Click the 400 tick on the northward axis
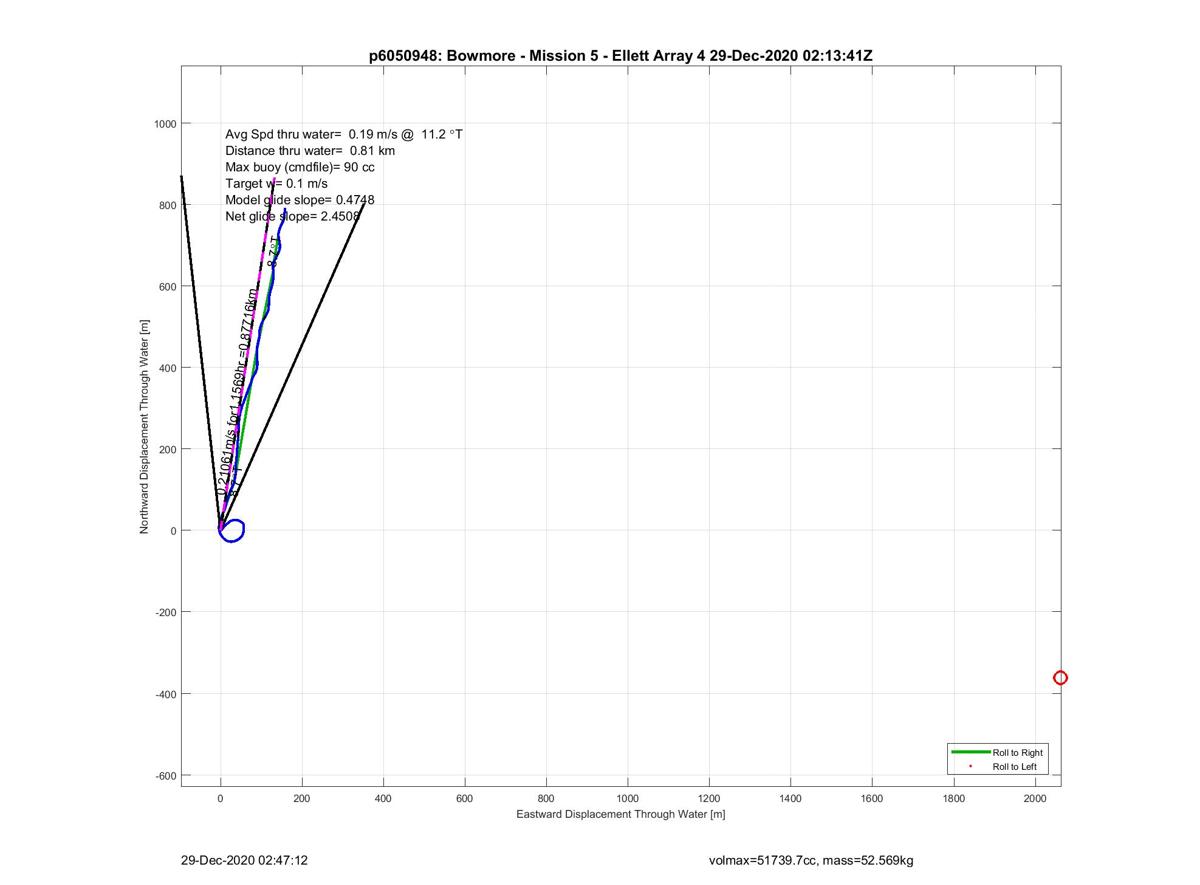The image size is (1200, 885). tap(168, 368)
